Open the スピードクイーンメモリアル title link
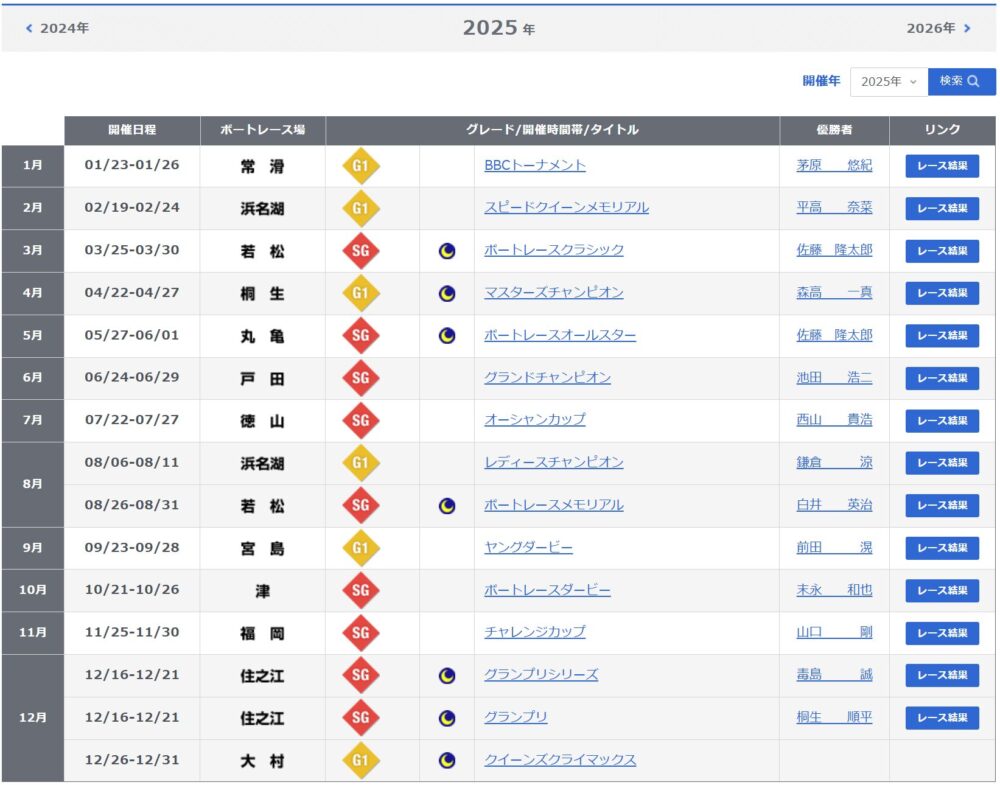This screenshot has width=1000, height=785. [566, 208]
